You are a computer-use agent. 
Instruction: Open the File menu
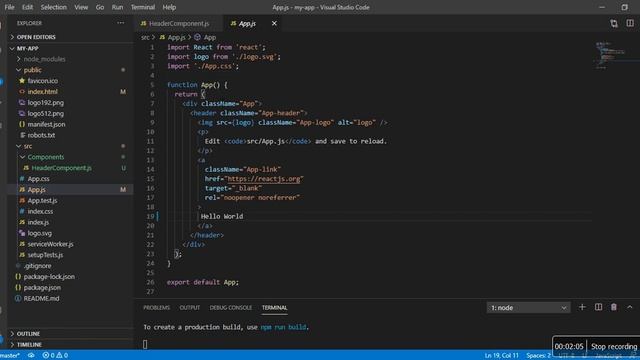[x=9, y=7]
